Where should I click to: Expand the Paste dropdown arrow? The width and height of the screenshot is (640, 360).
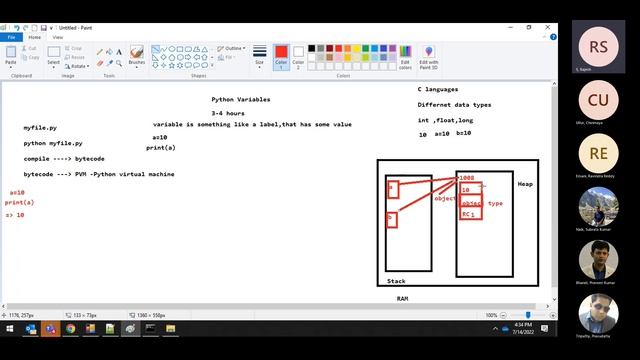pos(11,67)
